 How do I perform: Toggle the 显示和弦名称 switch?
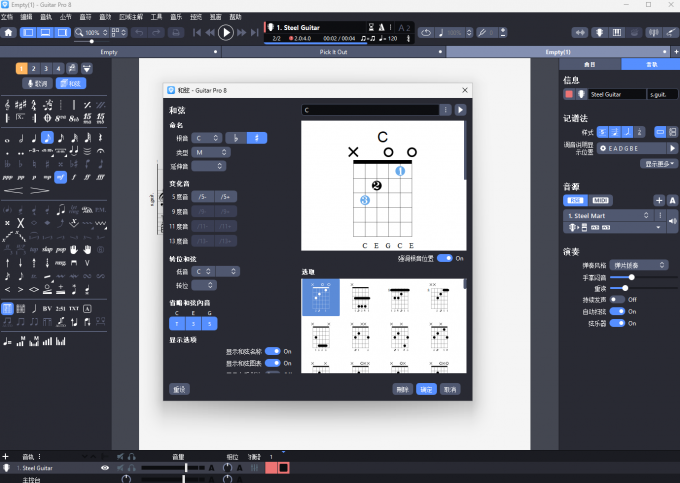(272, 351)
